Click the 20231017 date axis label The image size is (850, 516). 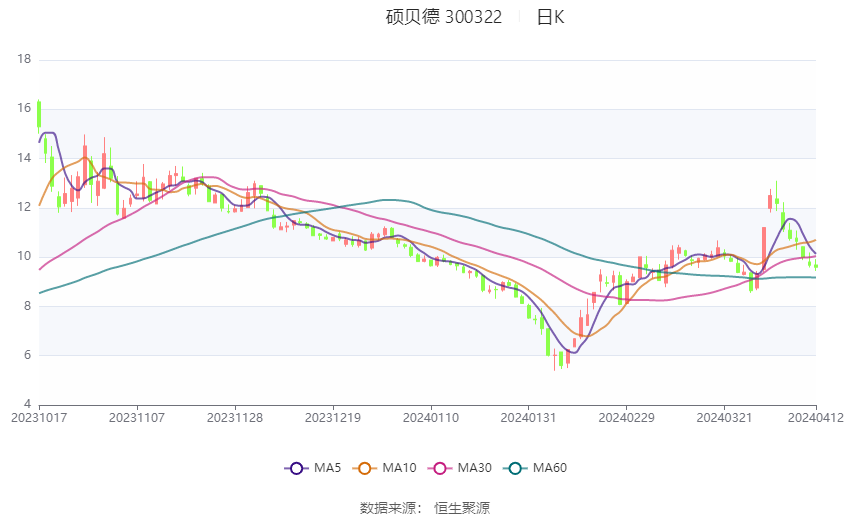[x=39, y=417]
